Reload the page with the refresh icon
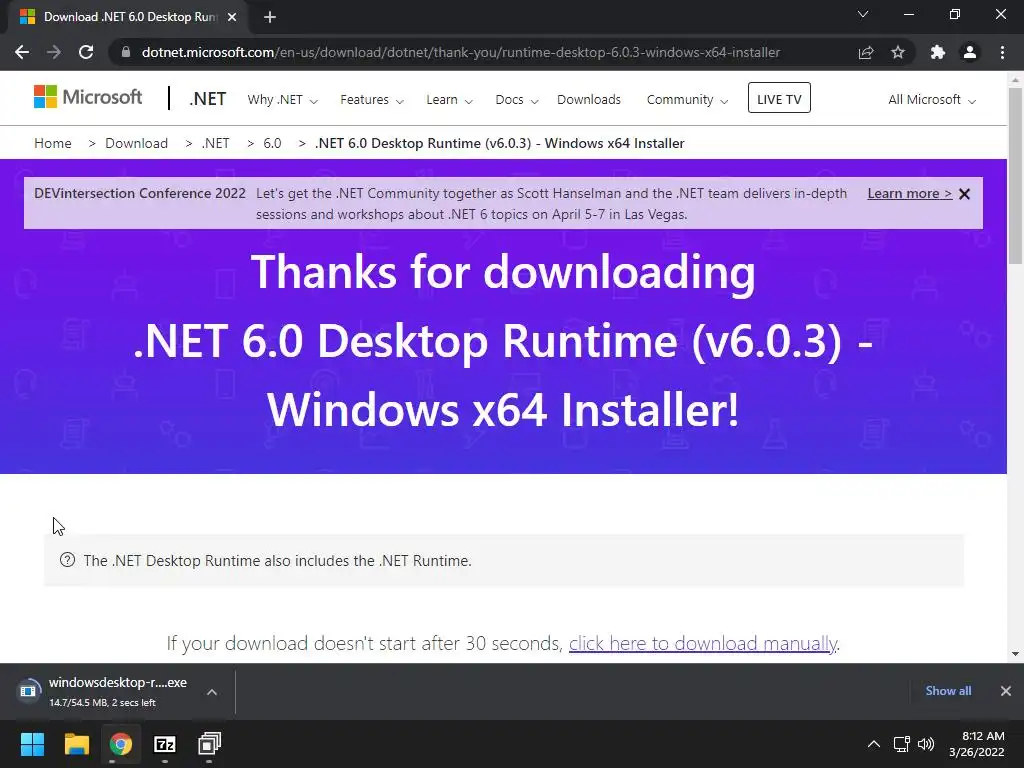This screenshot has height=768, width=1024. pyautogui.click(x=86, y=52)
